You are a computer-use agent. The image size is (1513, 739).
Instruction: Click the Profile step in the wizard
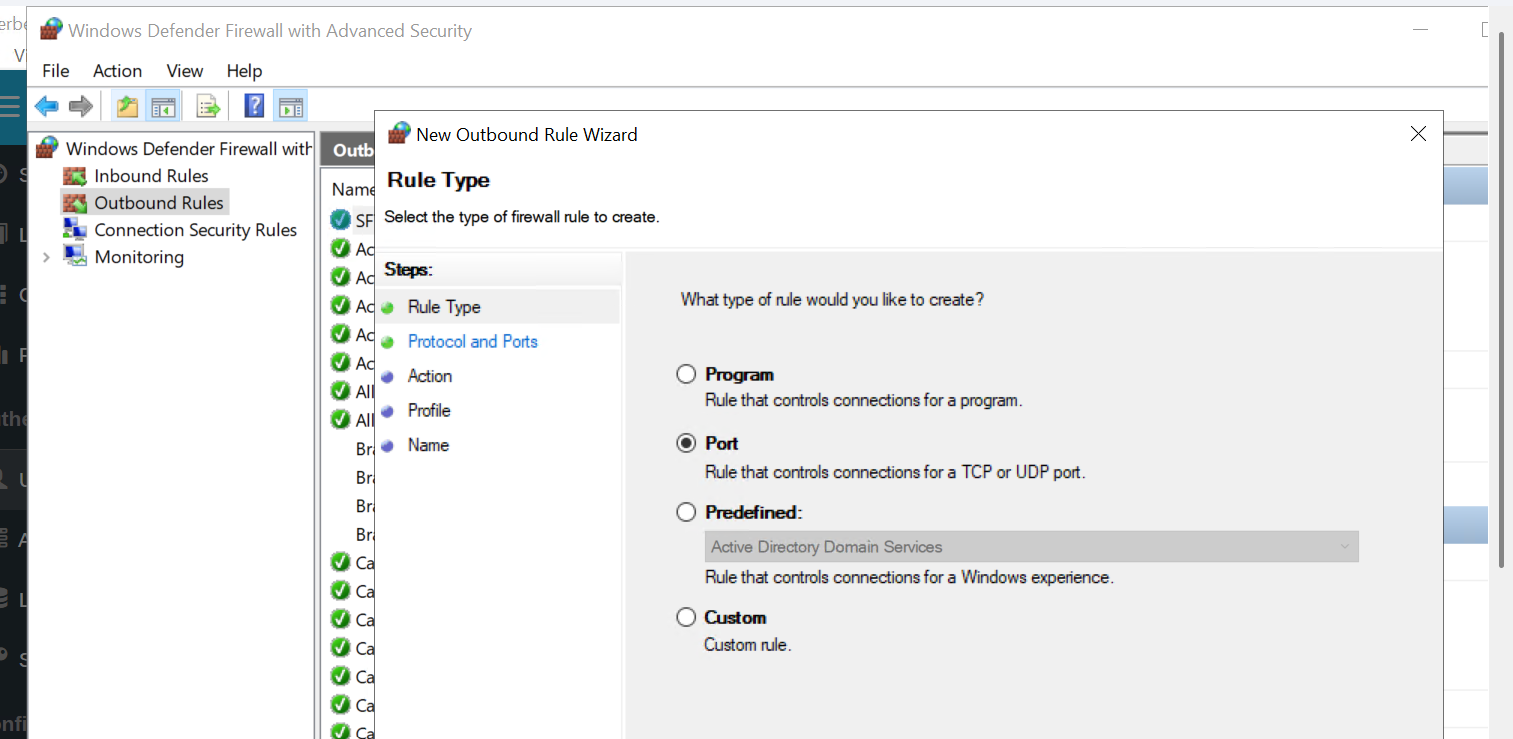coord(429,410)
